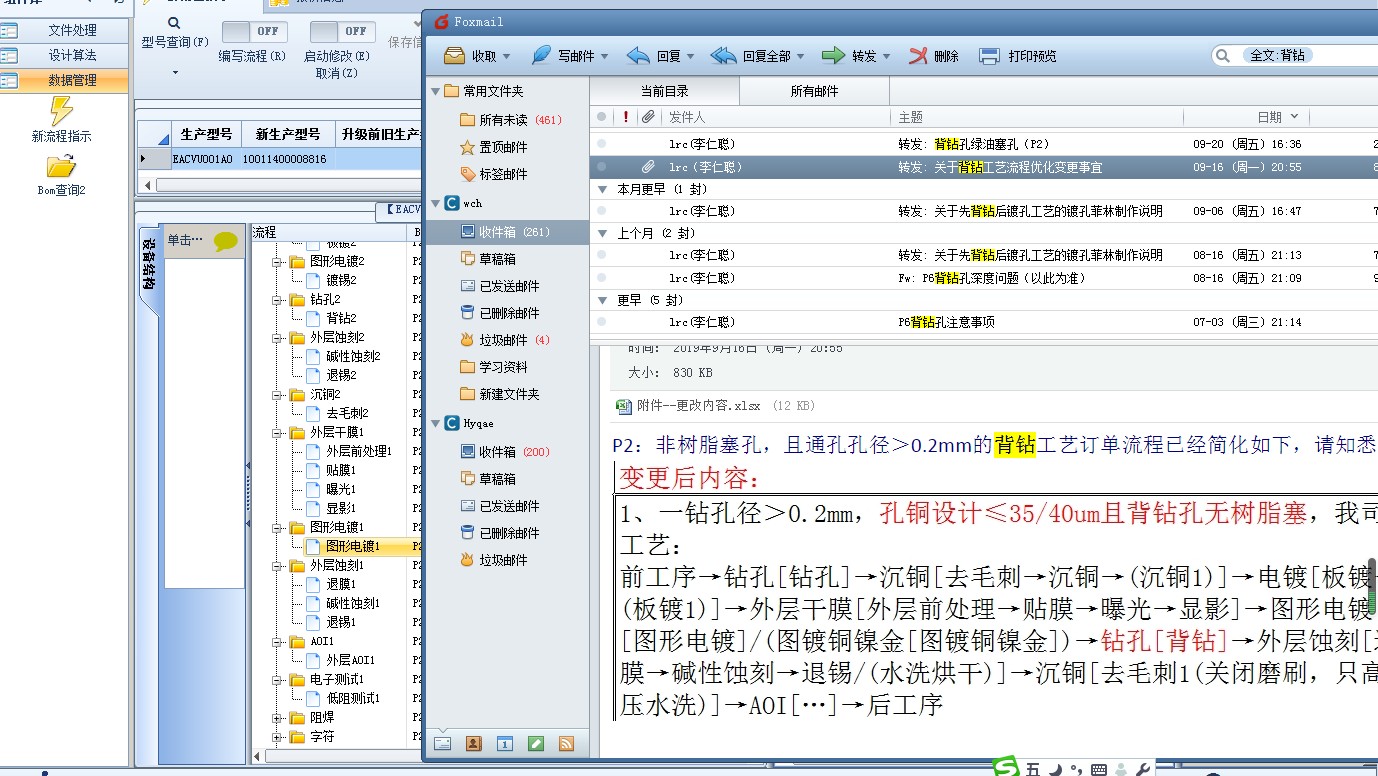Toggle read dot for P6背钻孔深度问题 mail

[x=601, y=278]
